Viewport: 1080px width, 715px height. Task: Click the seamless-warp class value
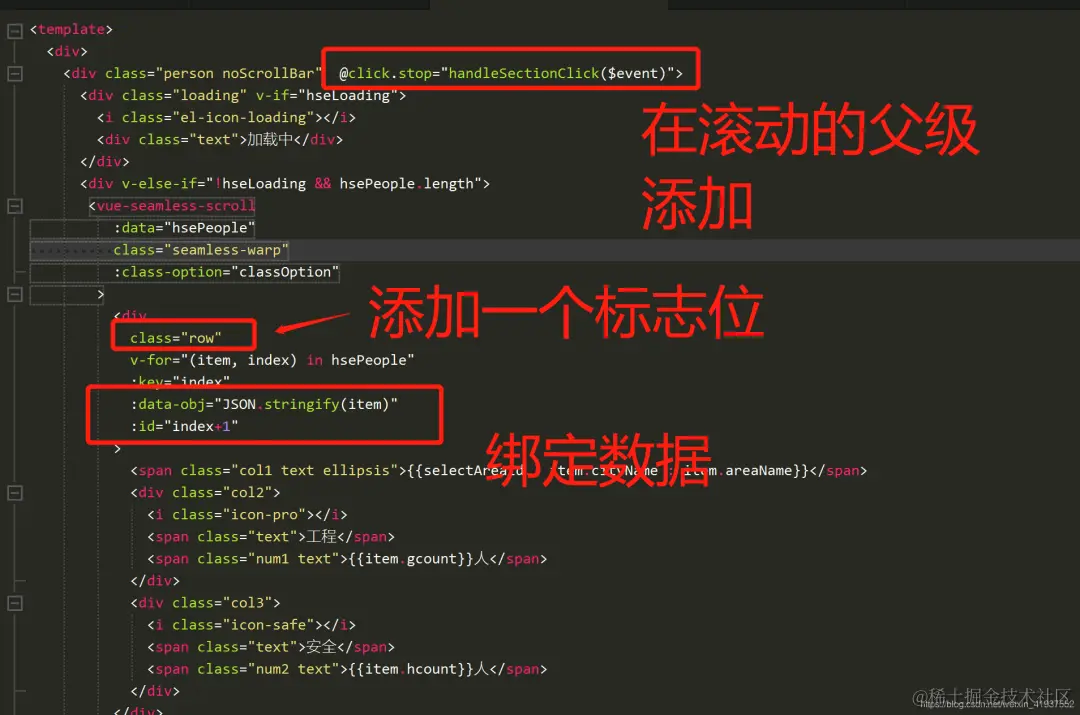226,249
